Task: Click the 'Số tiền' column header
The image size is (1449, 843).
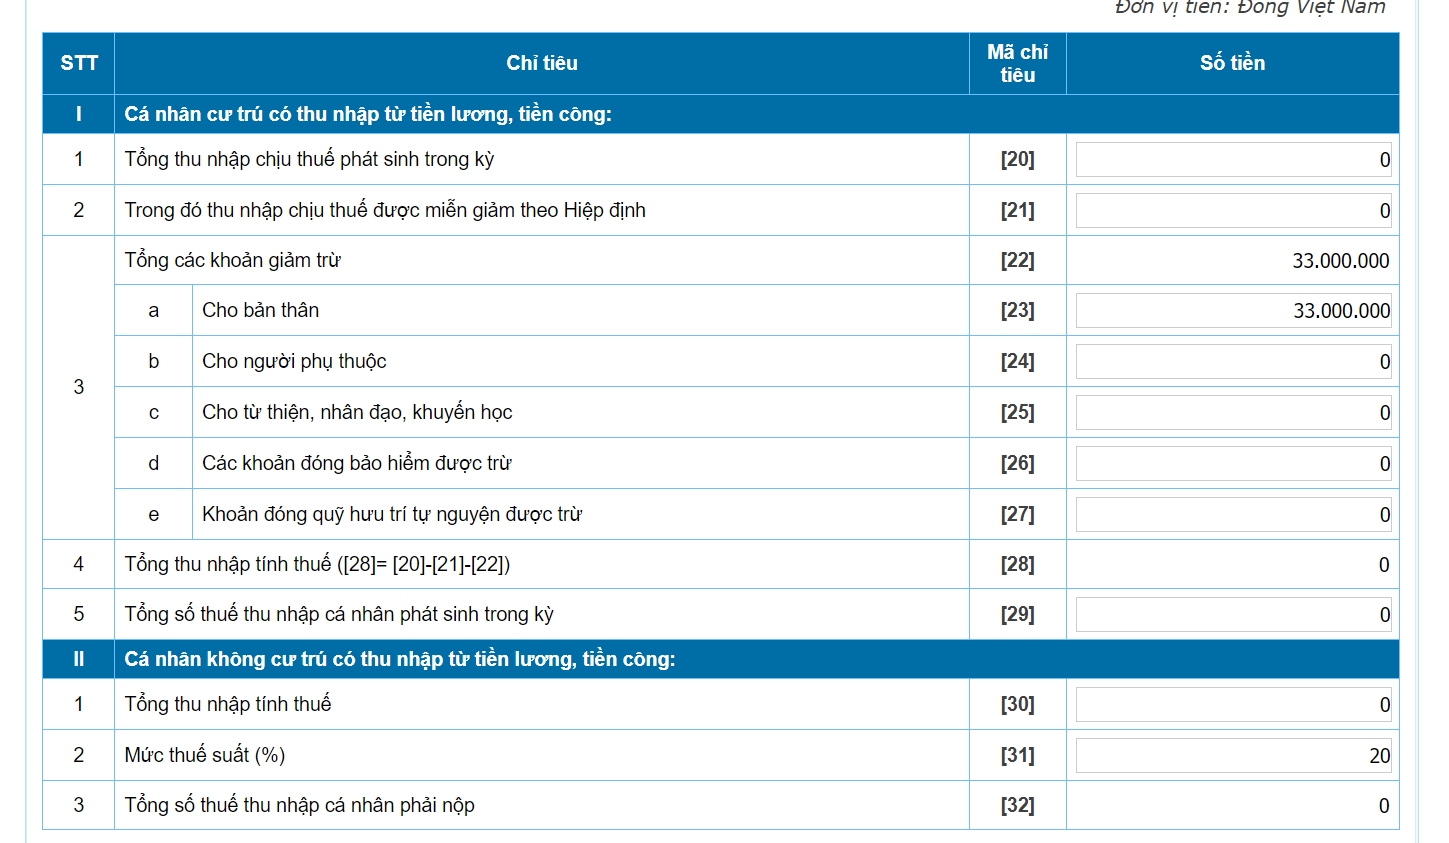Action: tap(1232, 63)
